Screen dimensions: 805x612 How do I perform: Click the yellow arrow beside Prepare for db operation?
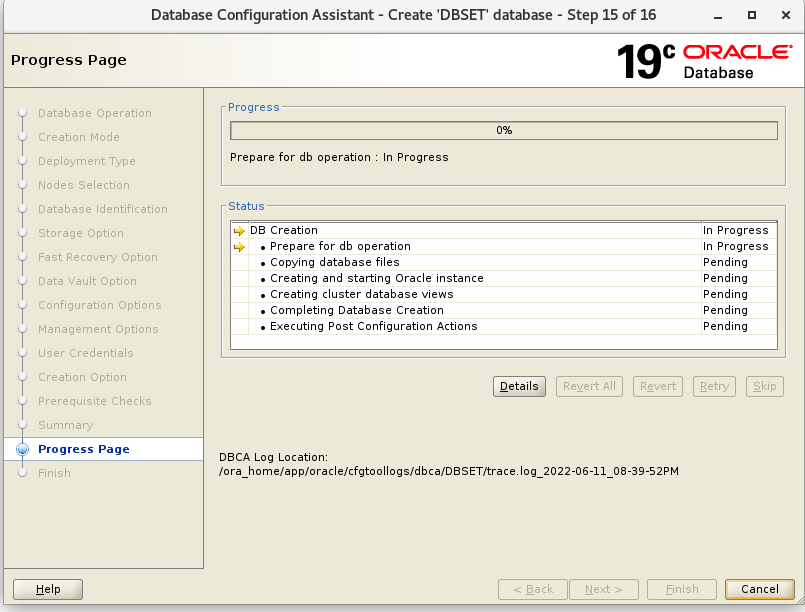click(239, 247)
